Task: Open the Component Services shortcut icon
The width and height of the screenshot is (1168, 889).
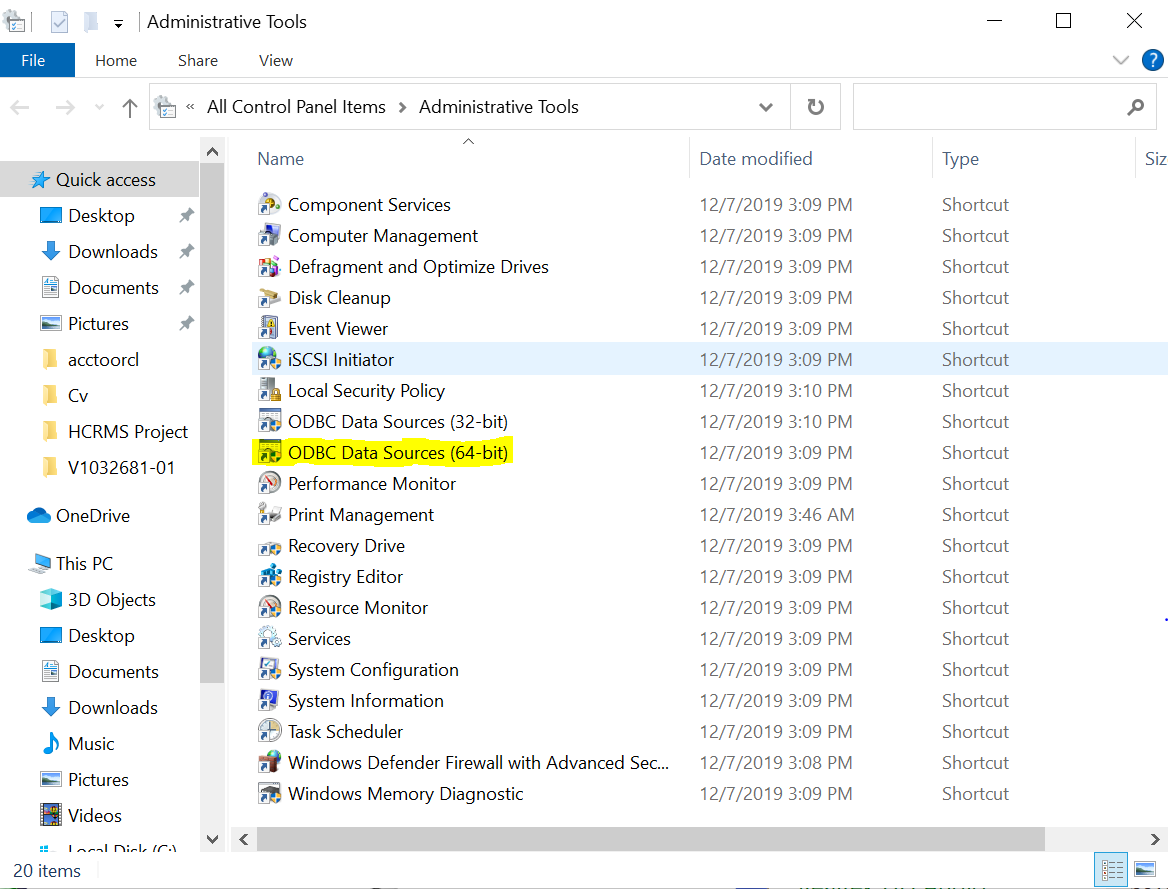Action: 269,205
